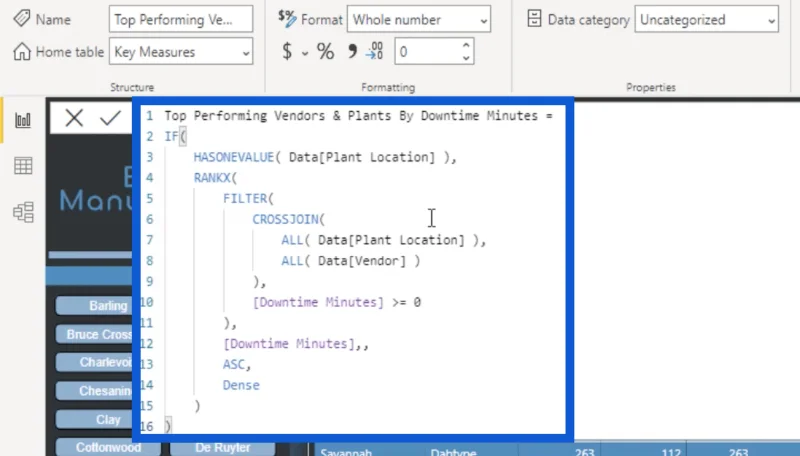
Task: Click RANKX on formula line 4
Action: (212, 178)
